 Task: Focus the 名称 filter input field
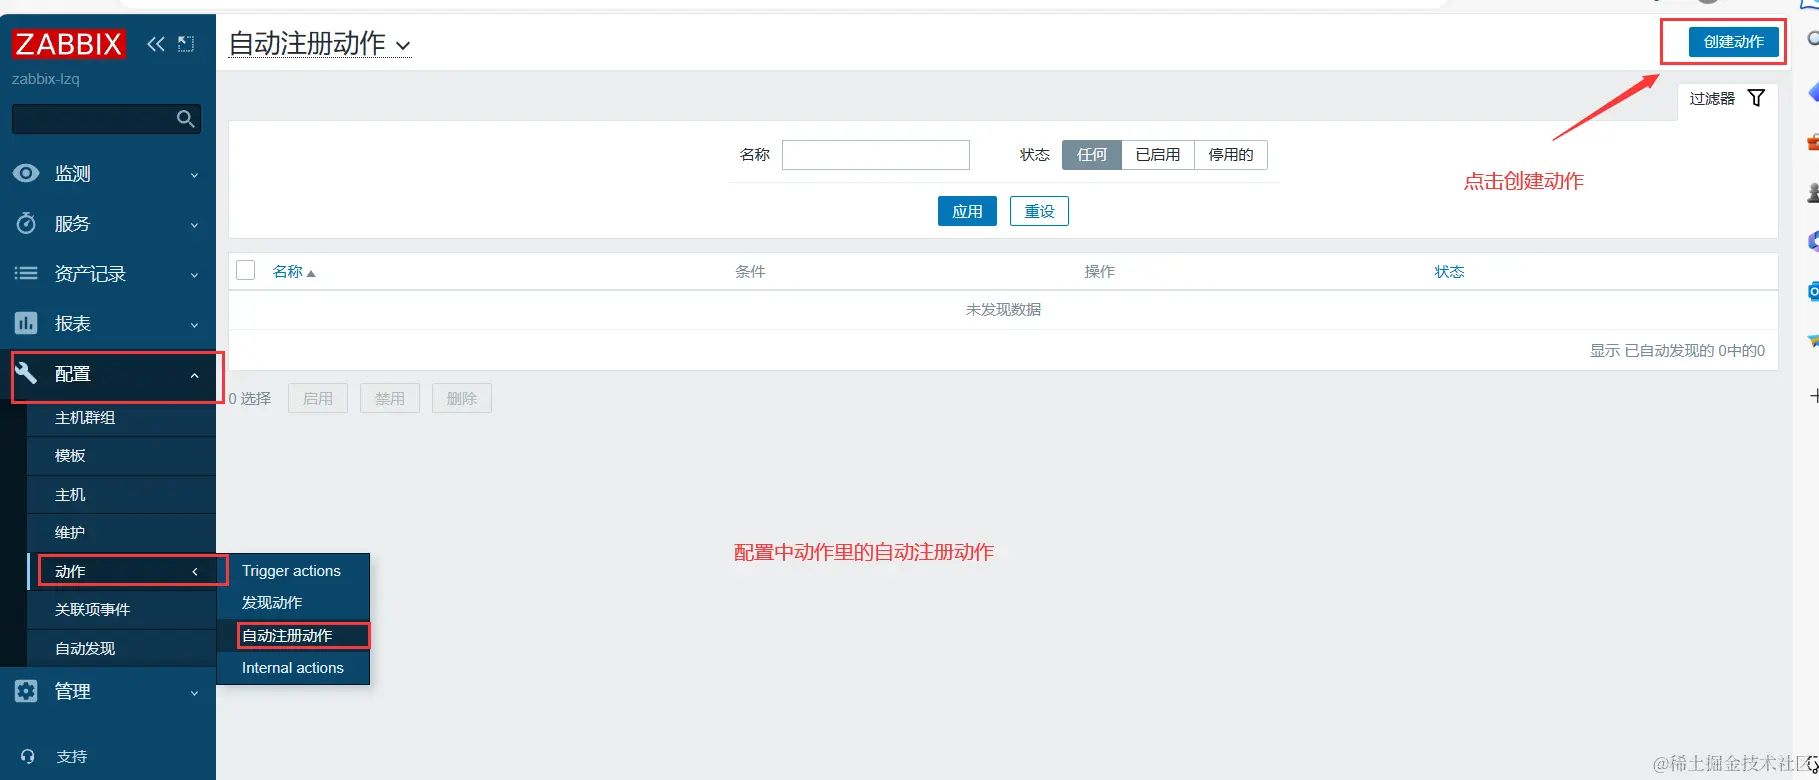(876, 154)
